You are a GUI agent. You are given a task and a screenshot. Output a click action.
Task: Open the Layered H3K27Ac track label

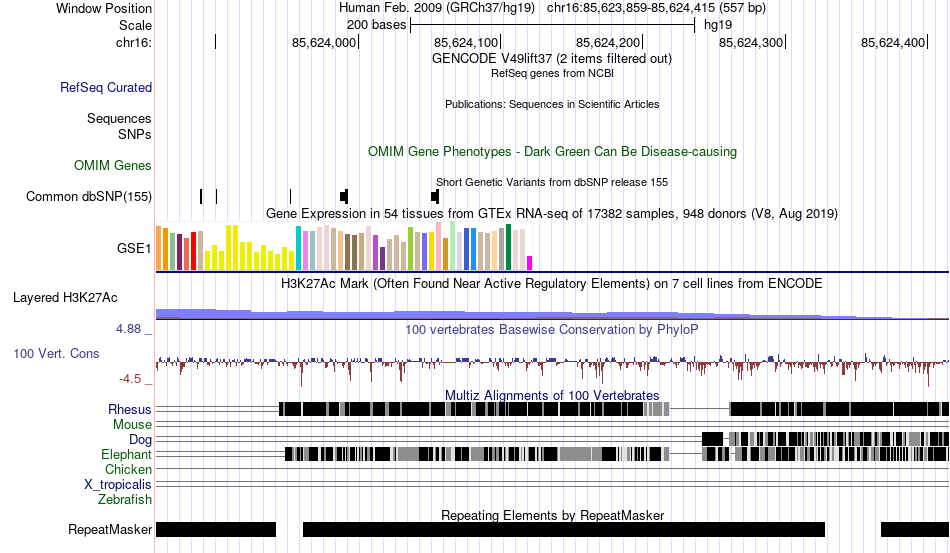click(65, 297)
